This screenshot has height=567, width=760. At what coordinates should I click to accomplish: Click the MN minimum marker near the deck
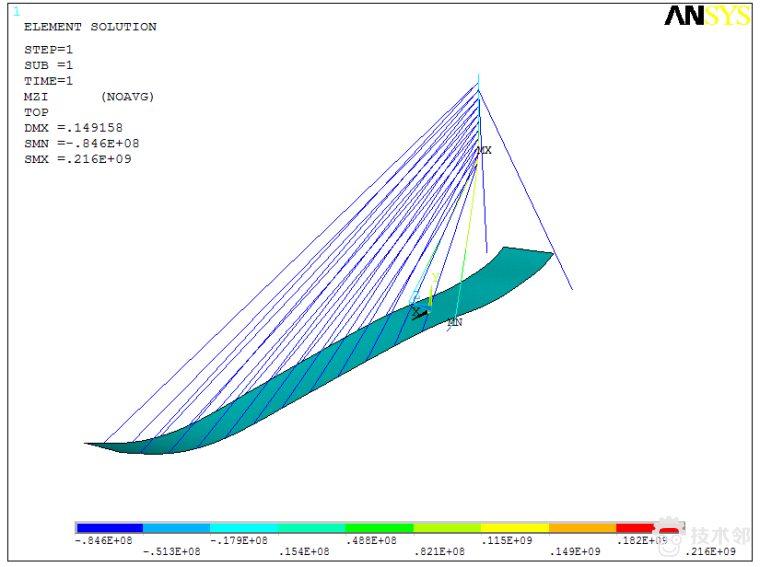pos(454,322)
